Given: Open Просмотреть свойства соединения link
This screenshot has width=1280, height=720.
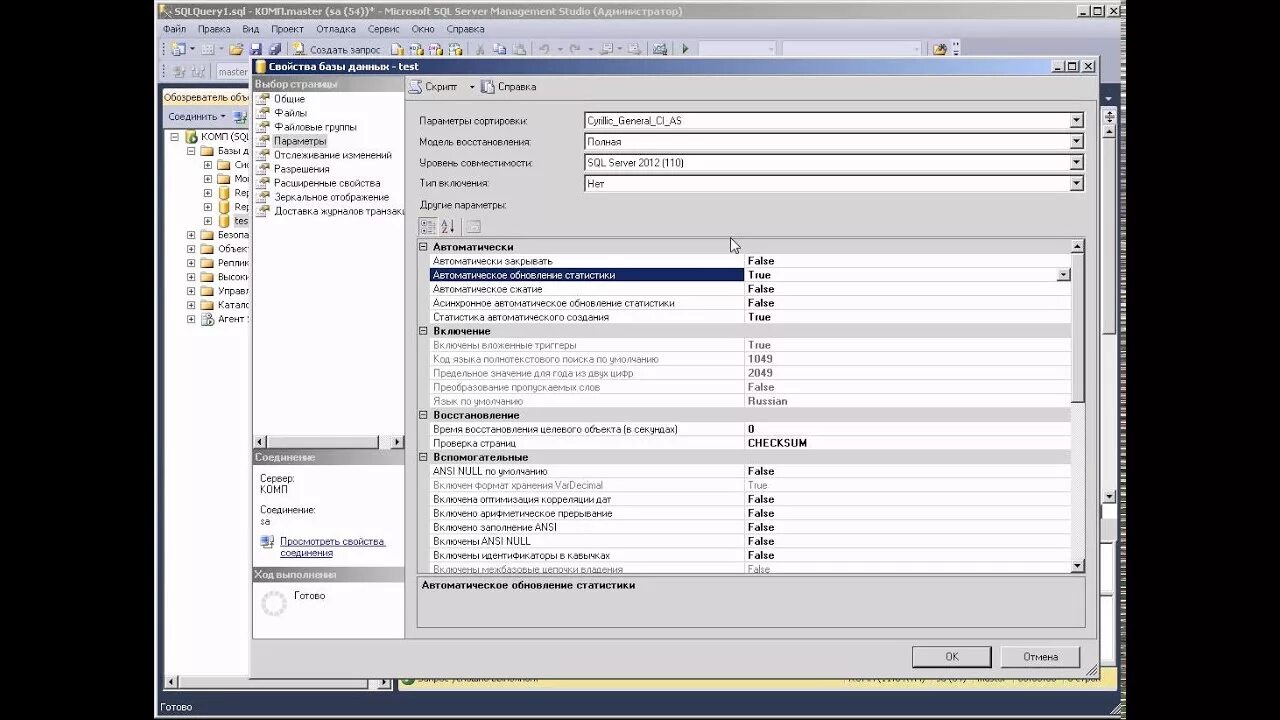Looking at the screenshot, I should click(332, 547).
